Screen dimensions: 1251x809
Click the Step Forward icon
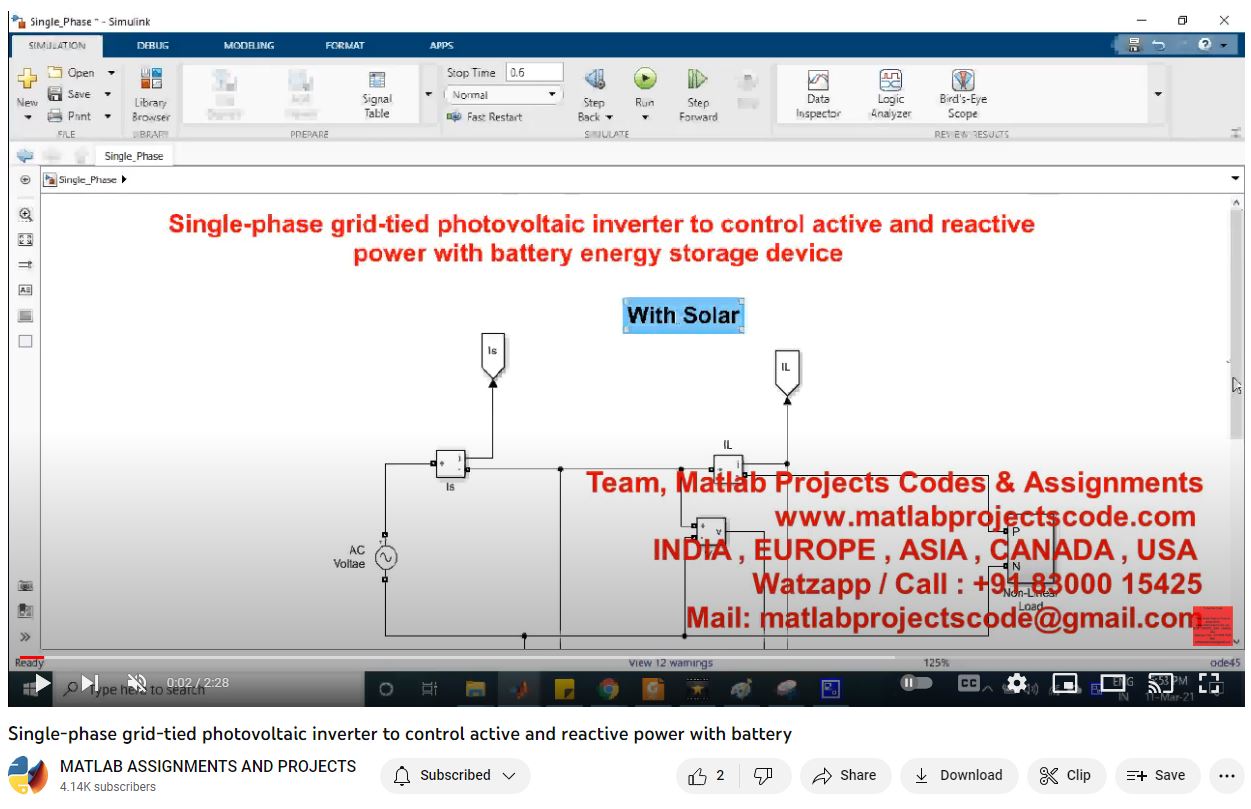point(697,79)
